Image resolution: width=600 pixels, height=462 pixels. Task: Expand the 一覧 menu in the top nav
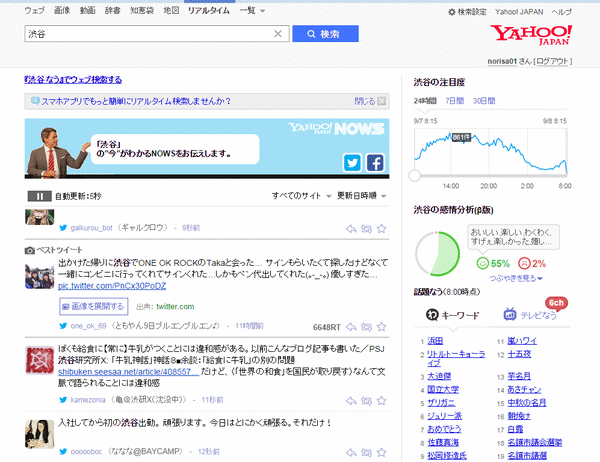click(x=253, y=11)
